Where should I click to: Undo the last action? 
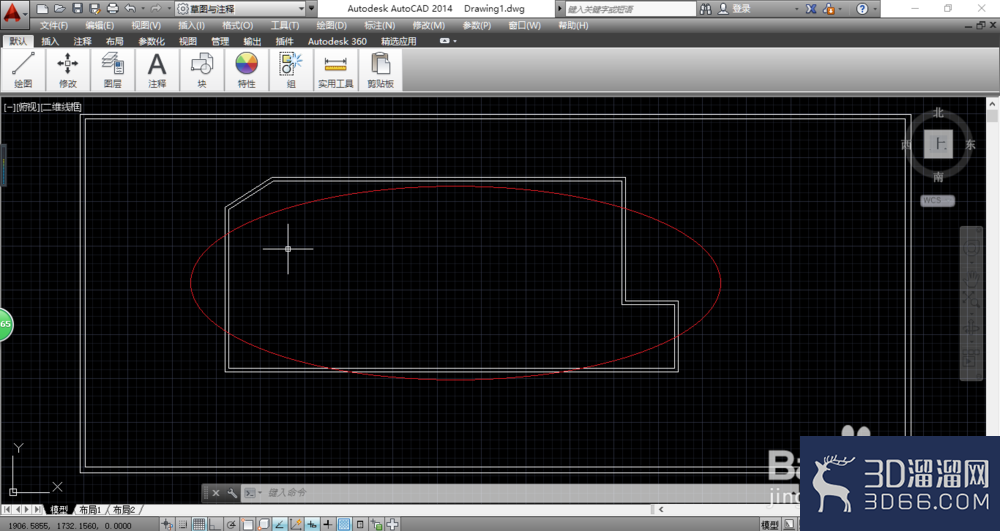[130, 9]
